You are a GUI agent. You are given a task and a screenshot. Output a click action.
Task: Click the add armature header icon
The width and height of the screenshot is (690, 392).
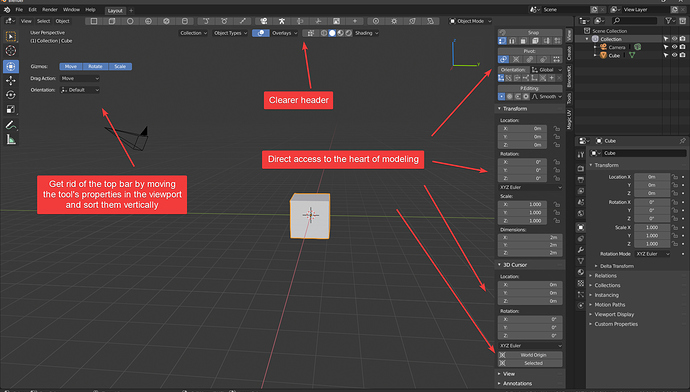point(282,21)
